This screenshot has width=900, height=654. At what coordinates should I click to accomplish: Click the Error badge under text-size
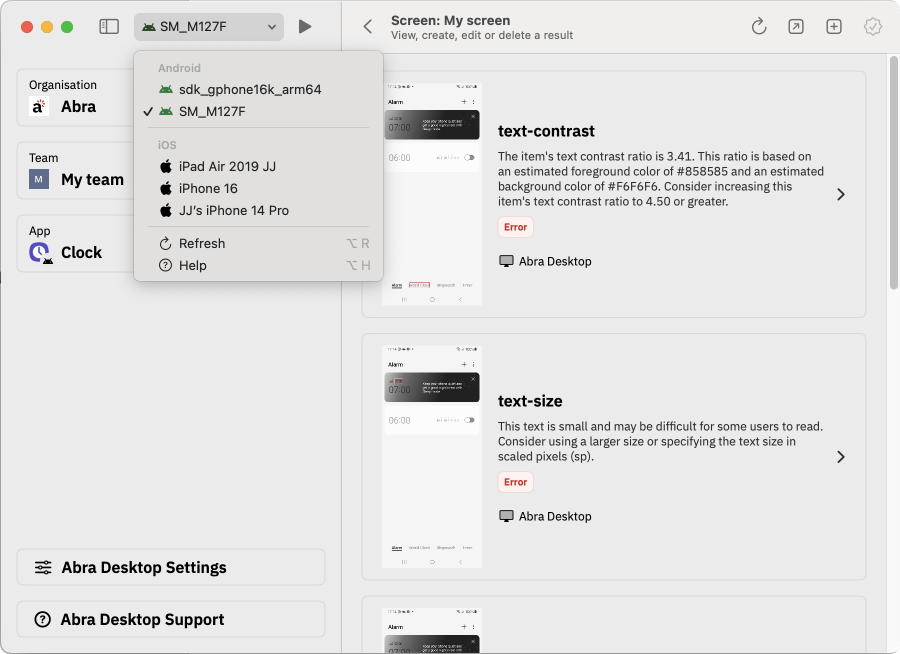tap(515, 482)
